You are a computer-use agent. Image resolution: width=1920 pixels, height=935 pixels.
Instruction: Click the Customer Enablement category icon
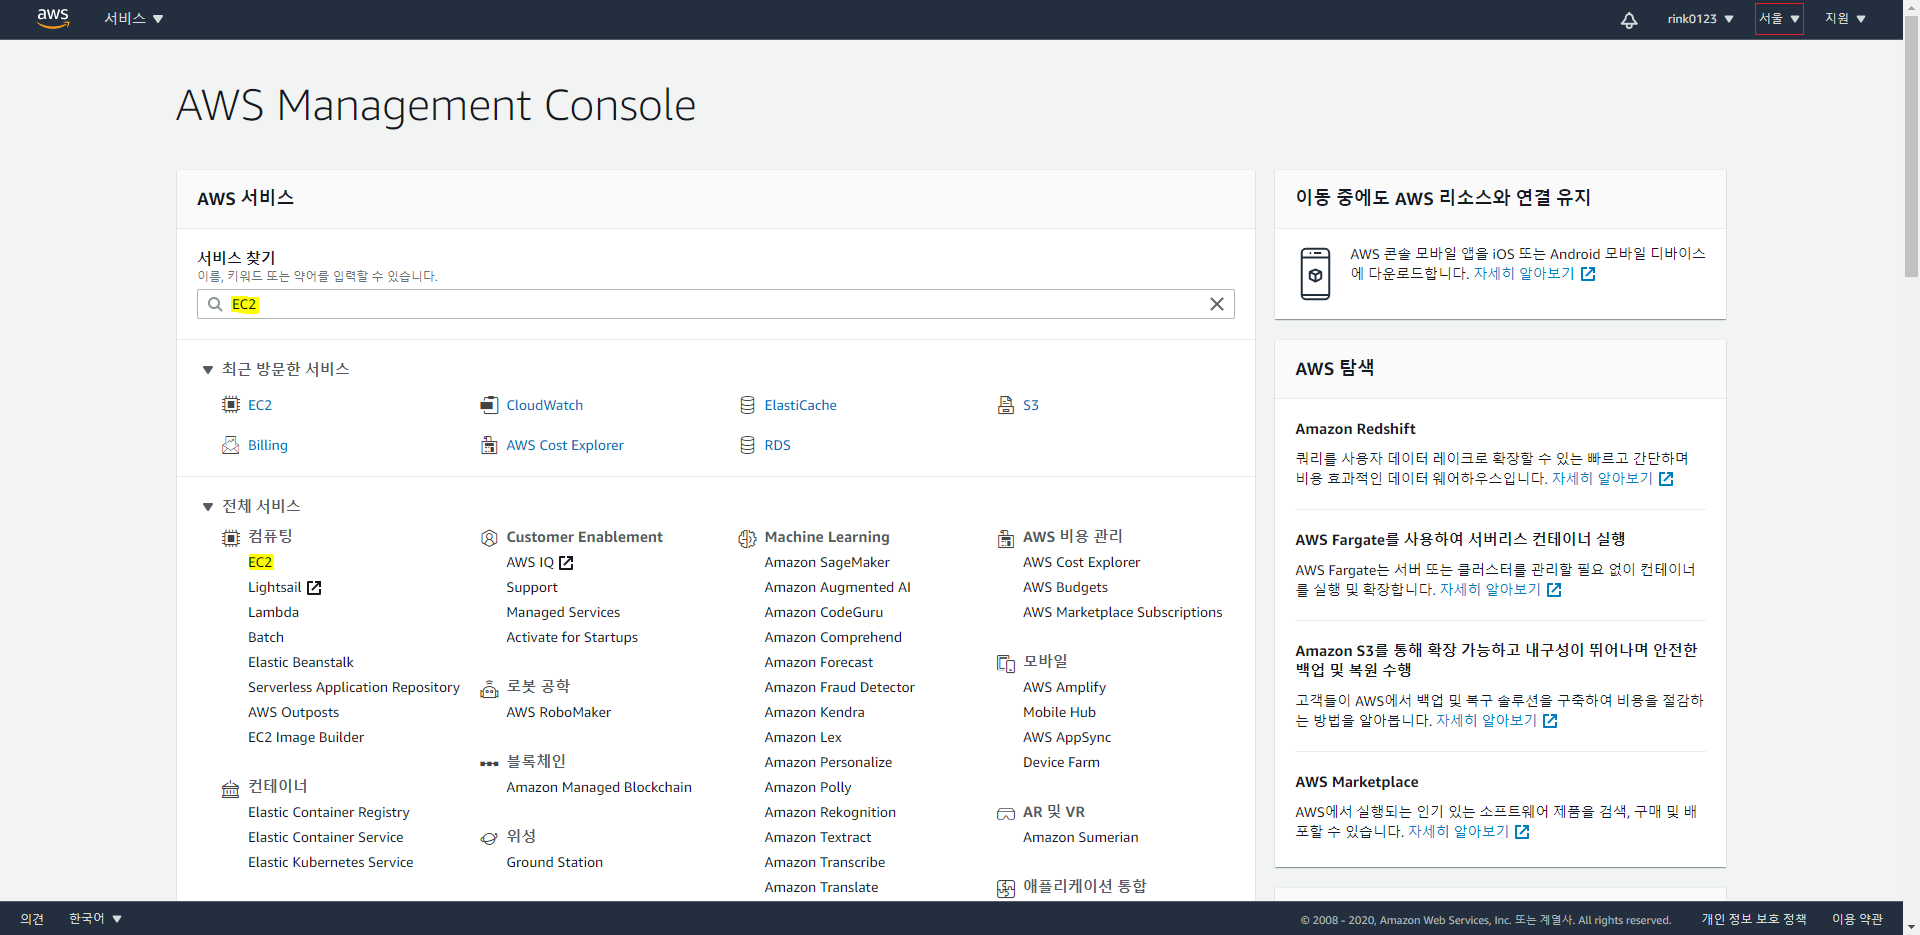coord(489,538)
